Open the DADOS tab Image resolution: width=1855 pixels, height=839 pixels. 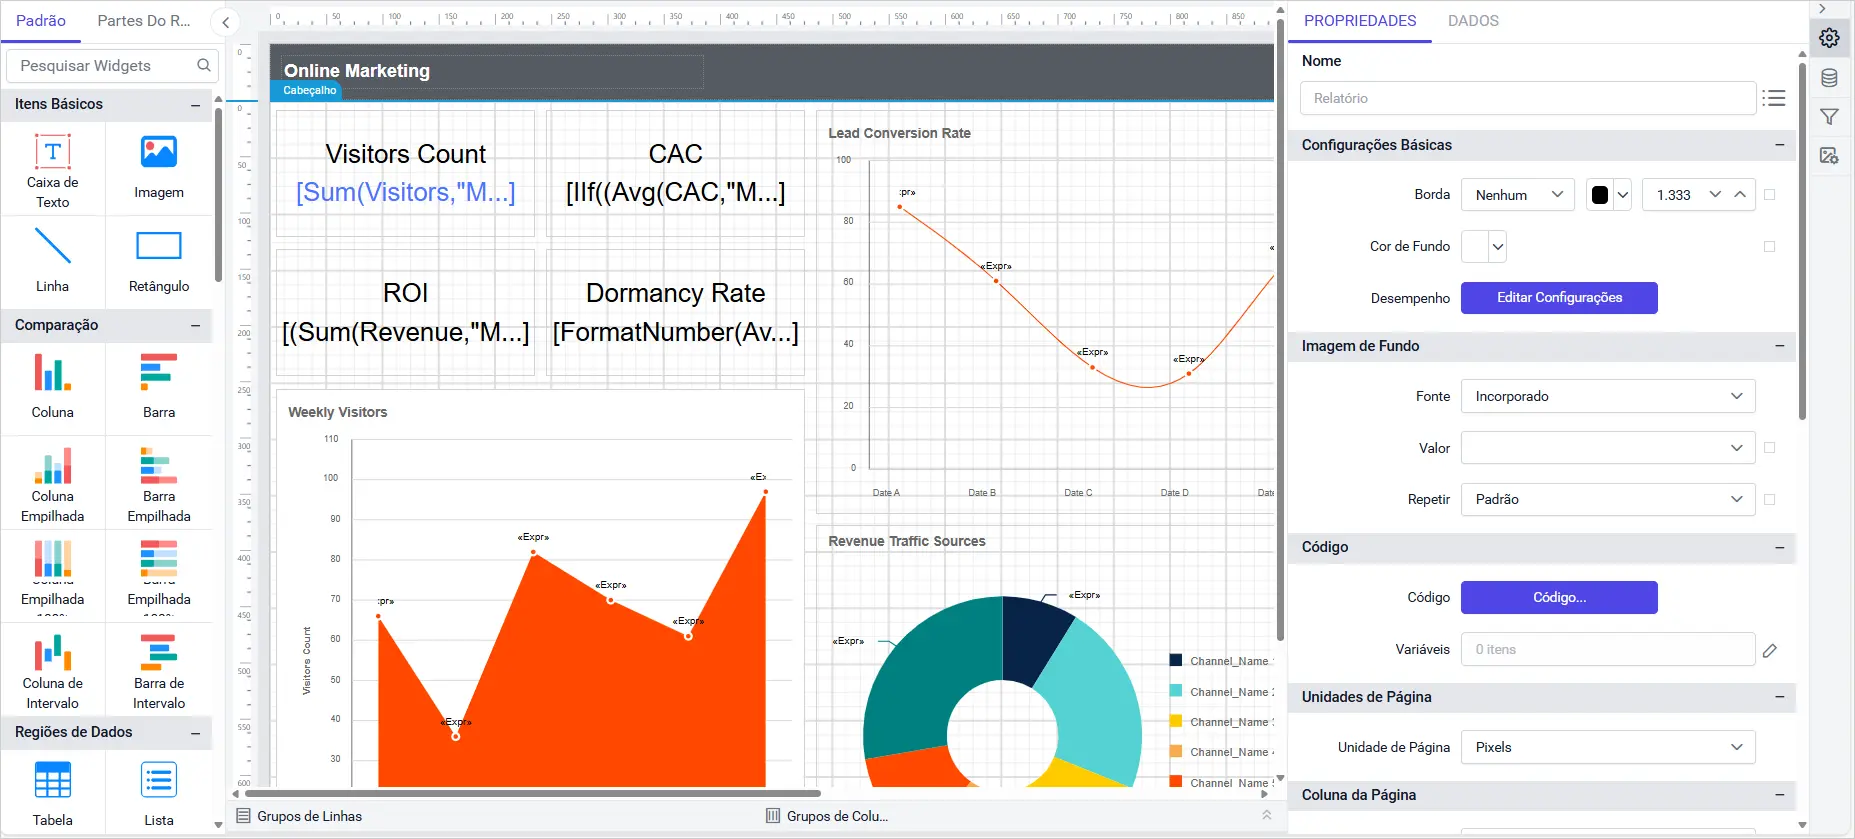1473,21
